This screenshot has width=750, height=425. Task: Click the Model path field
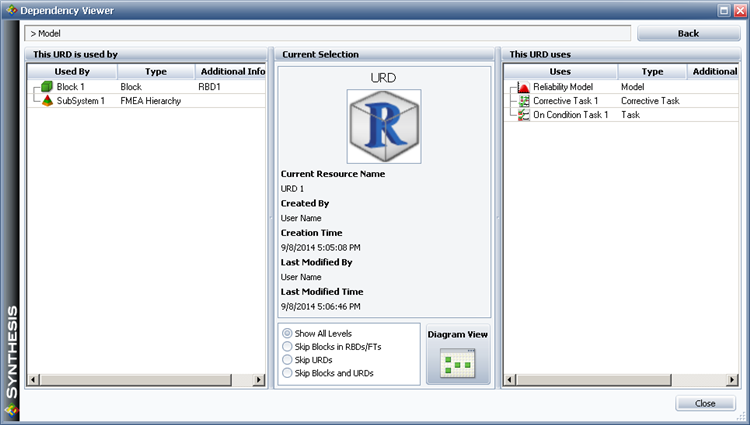(x=328, y=33)
